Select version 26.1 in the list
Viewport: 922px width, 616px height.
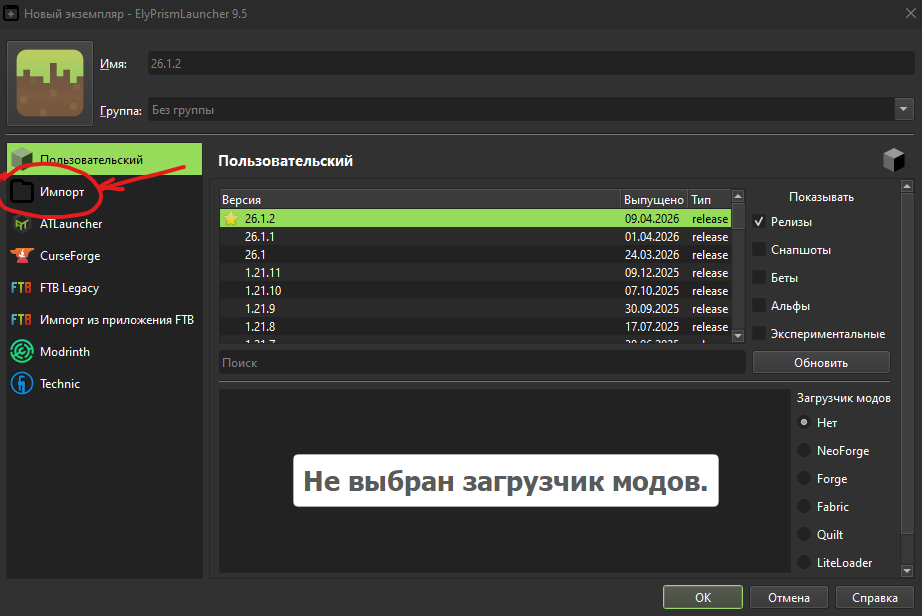(x=475, y=255)
